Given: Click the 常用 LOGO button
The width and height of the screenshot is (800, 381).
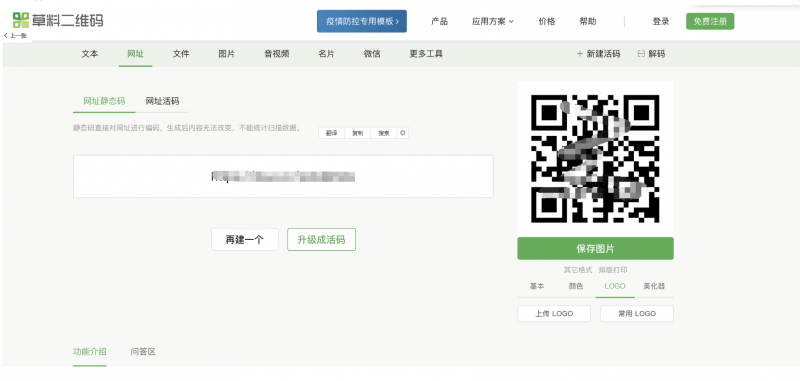Looking at the screenshot, I should [637, 314].
